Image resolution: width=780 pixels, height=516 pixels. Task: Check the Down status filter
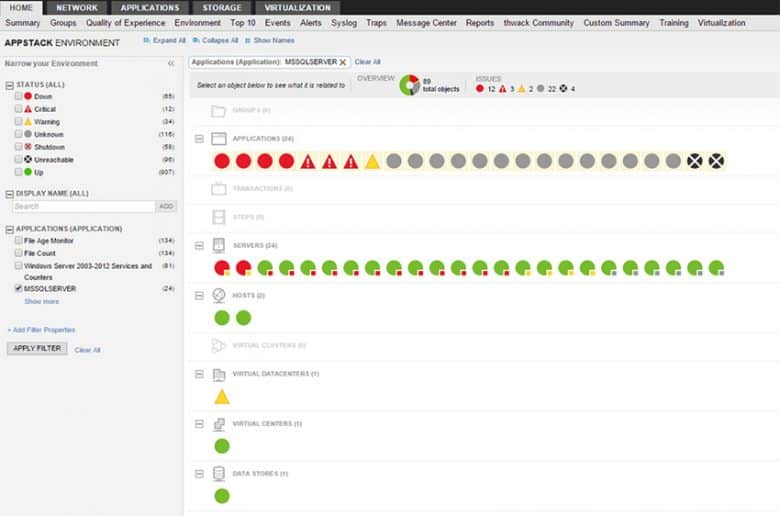coord(18,96)
